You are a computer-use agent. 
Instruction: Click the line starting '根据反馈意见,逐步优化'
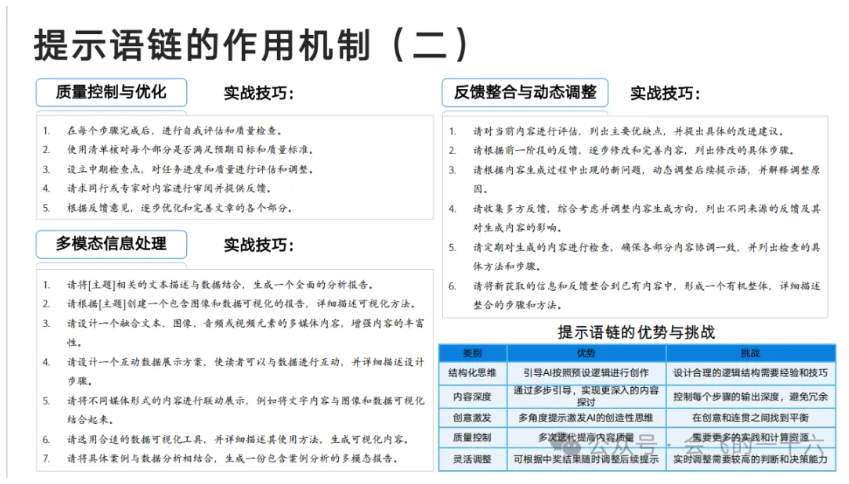(179, 208)
